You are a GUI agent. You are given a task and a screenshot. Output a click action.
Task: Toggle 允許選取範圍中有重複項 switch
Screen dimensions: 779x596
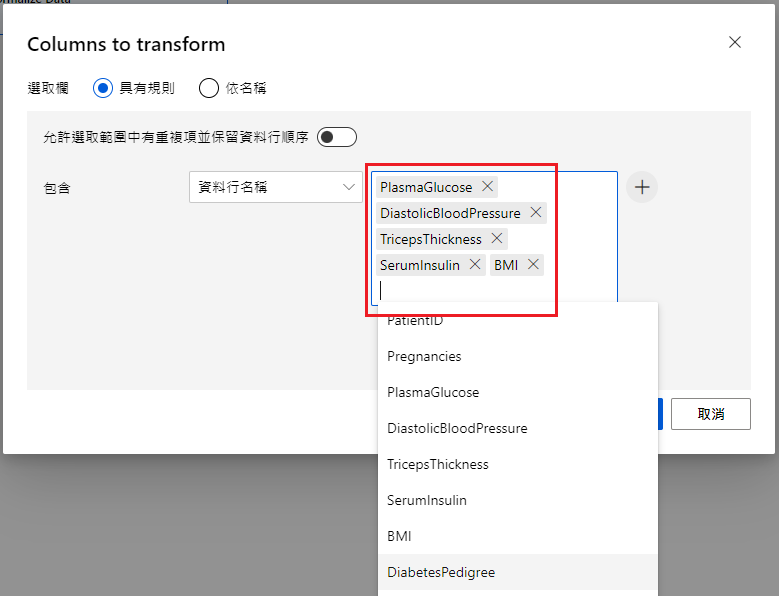(x=337, y=137)
